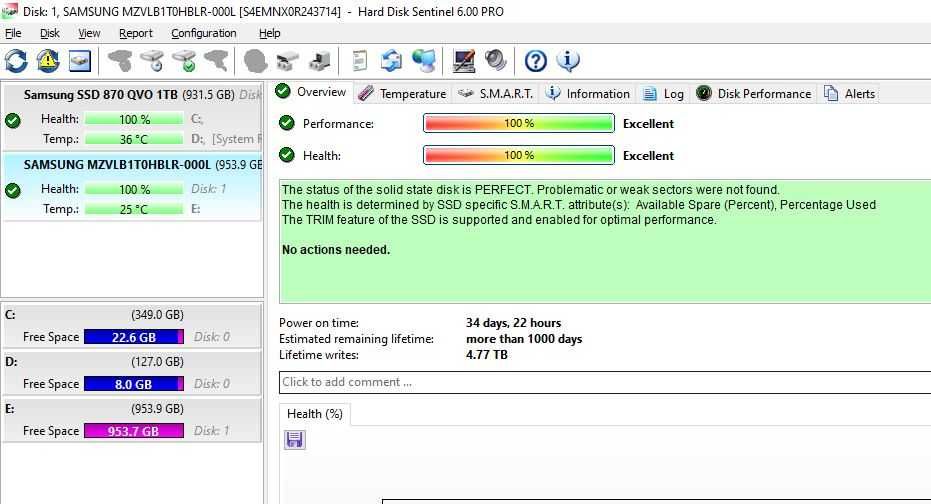Image resolution: width=931 pixels, height=504 pixels.
Task: Open the Configuration menu
Action: pos(204,33)
